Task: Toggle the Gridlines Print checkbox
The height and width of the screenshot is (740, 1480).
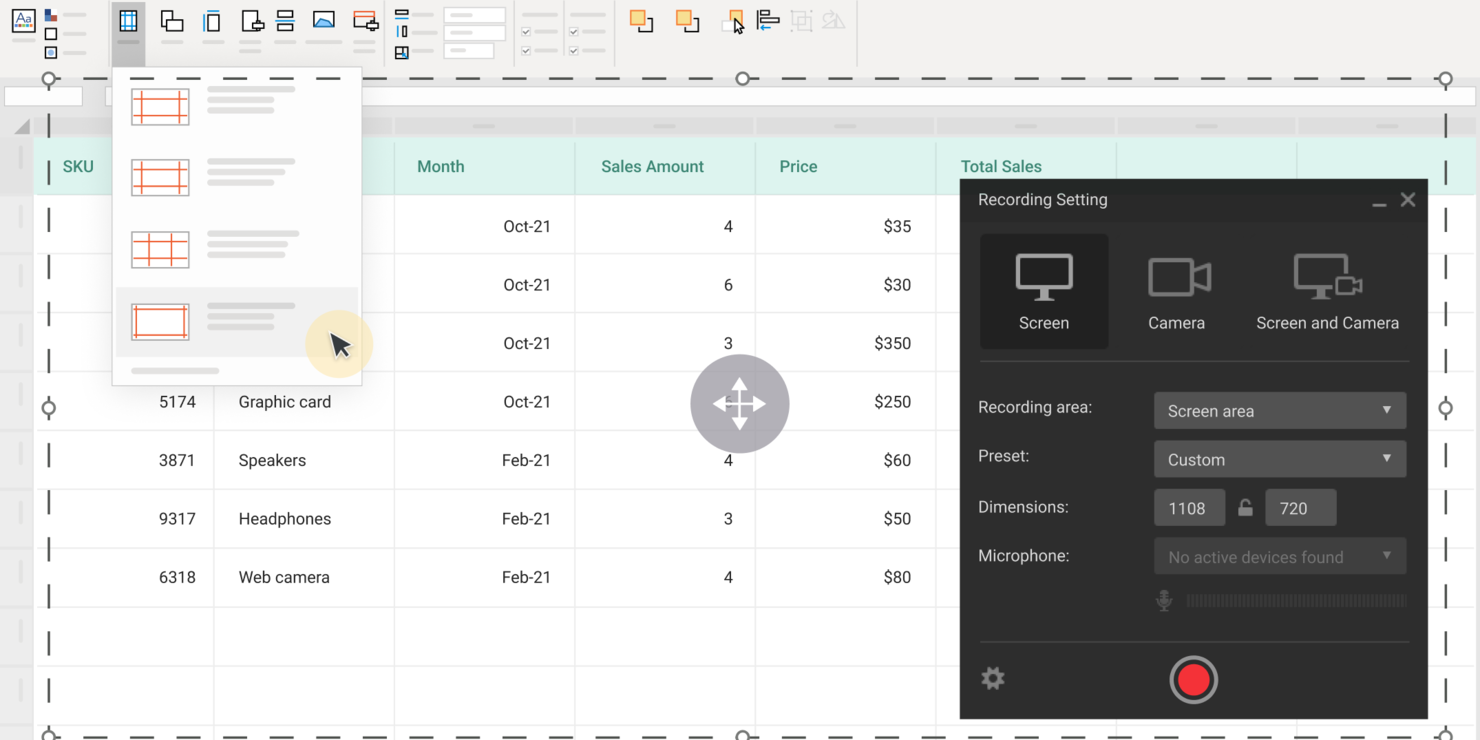Action: (526, 50)
